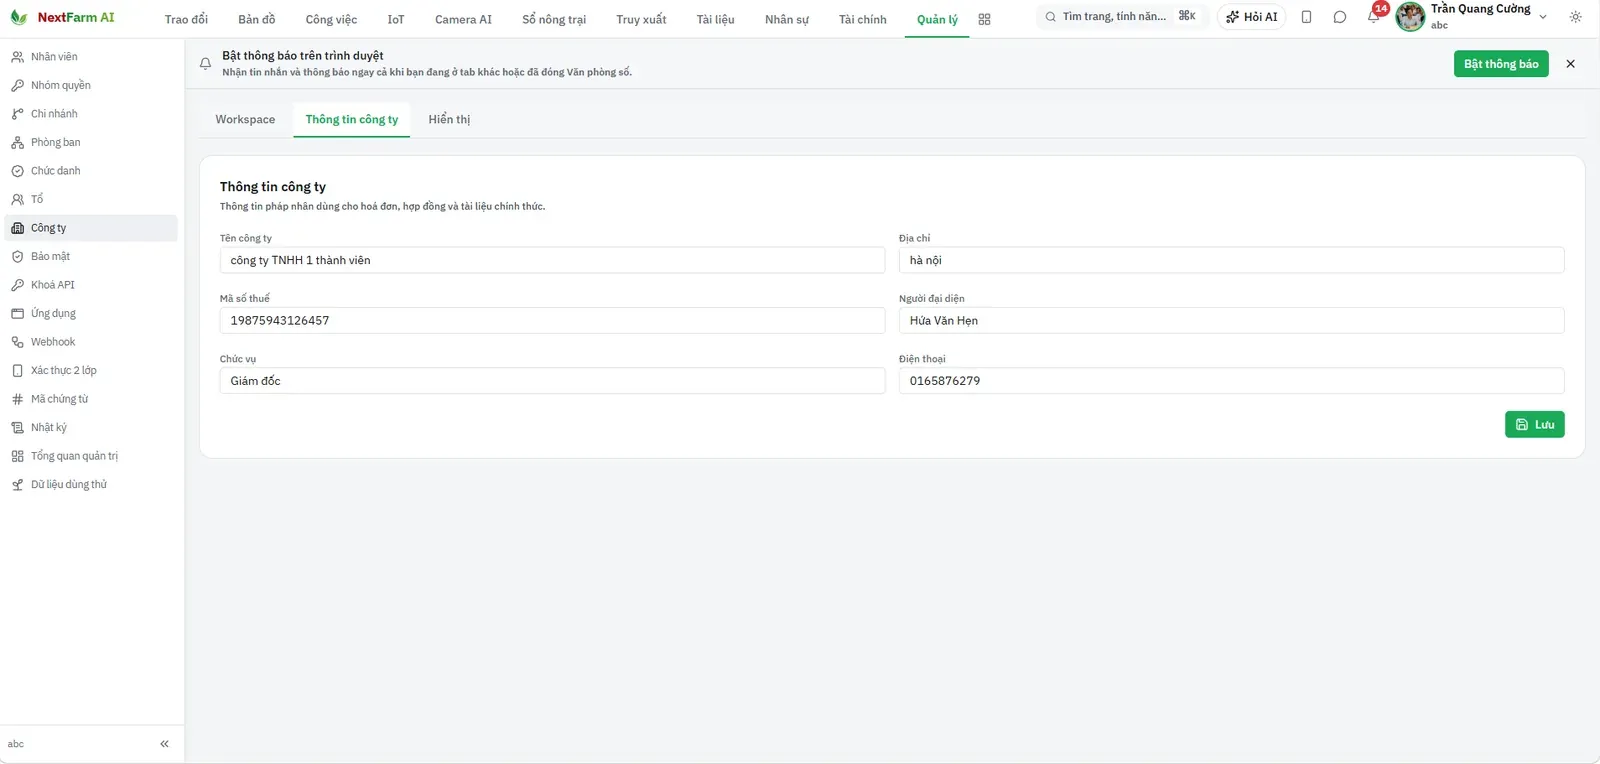Open Nhân viên in the sidebar
The height and width of the screenshot is (764, 1600).
pos(91,57)
